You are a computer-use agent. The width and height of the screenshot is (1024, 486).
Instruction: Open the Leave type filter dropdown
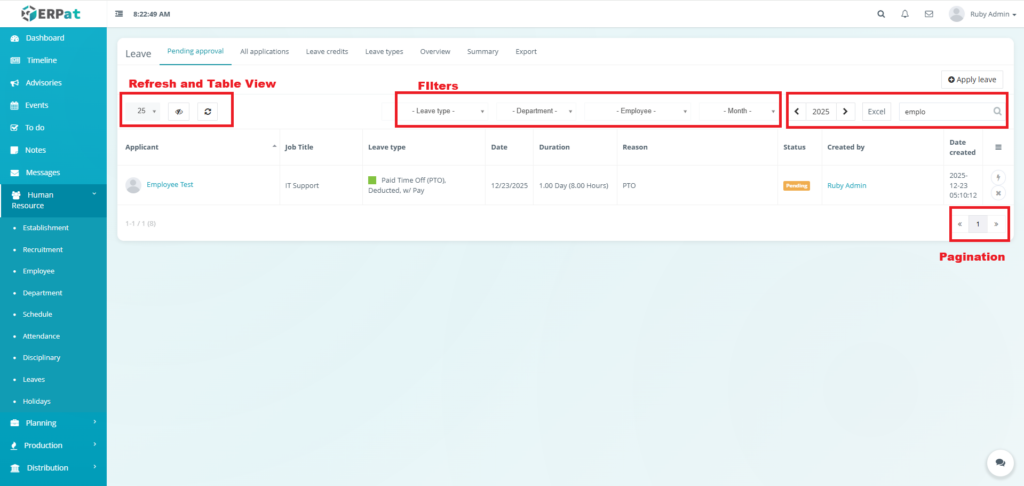coord(447,112)
